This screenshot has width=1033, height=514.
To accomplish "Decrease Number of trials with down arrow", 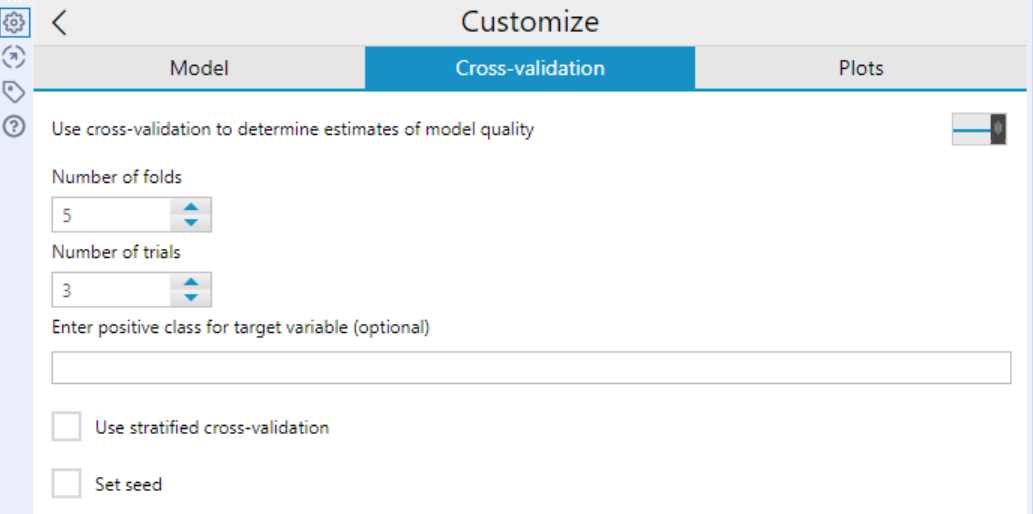I will 191,297.
